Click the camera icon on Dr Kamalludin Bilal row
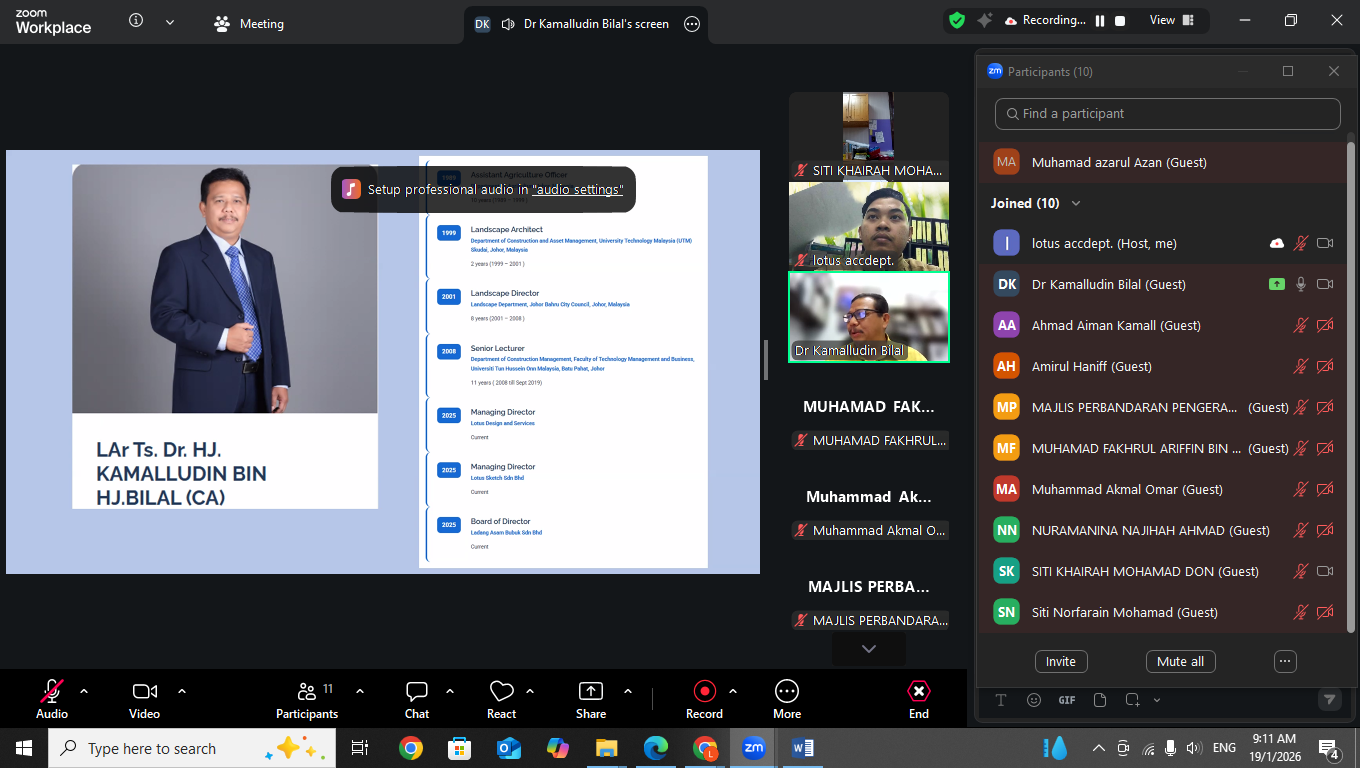The height and width of the screenshot is (768, 1360). pos(1325,284)
